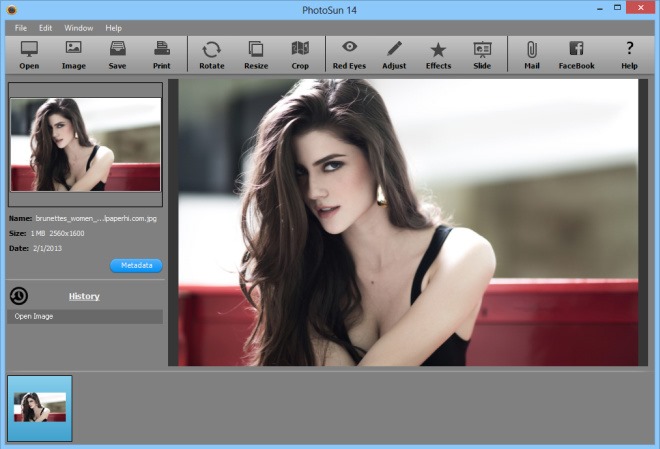Image resolution: width=660 pixels, height=449 pixels.
Task: Start the Slide show tool
Action: [x=482, y=54]
